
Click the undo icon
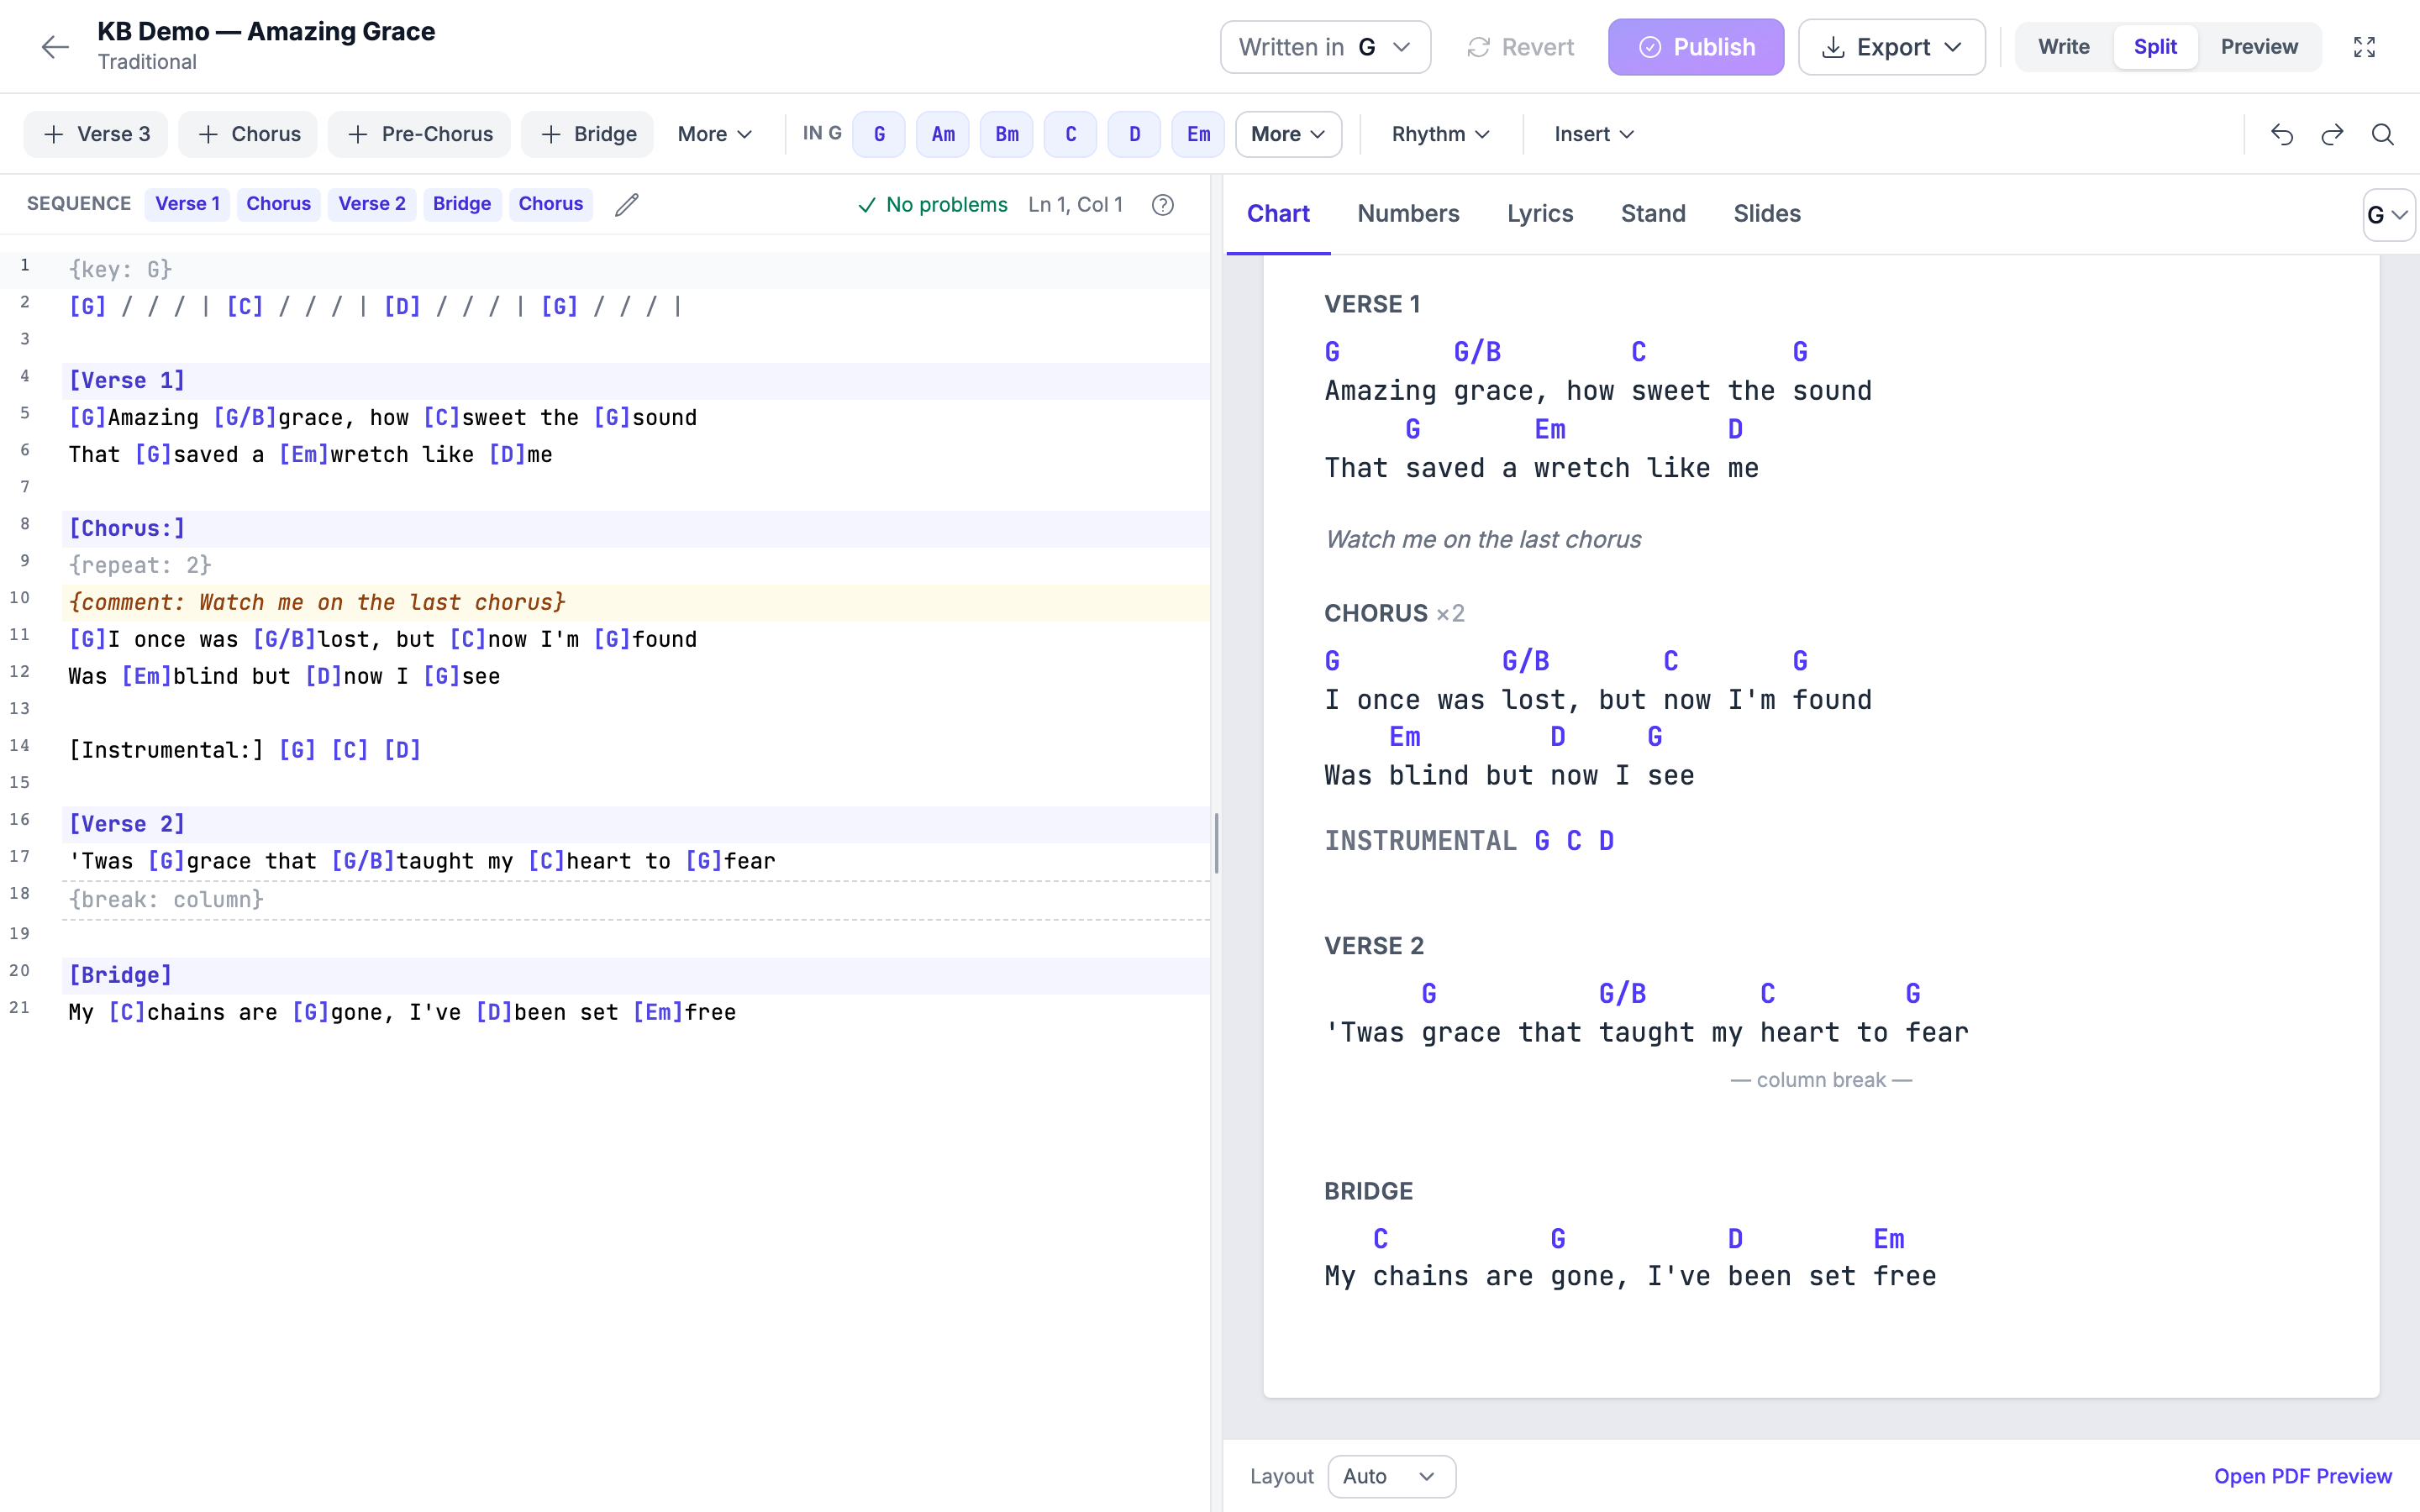coord(2281,134)
